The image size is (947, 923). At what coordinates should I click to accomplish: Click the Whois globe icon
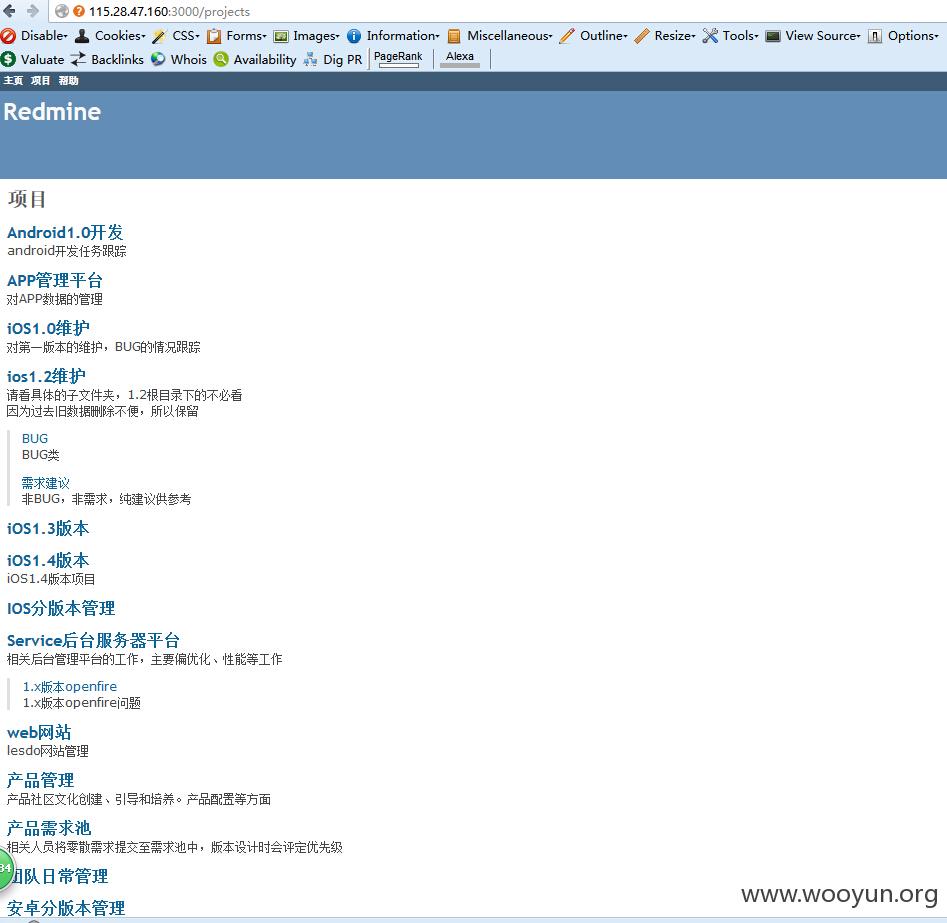pos(158,59)
